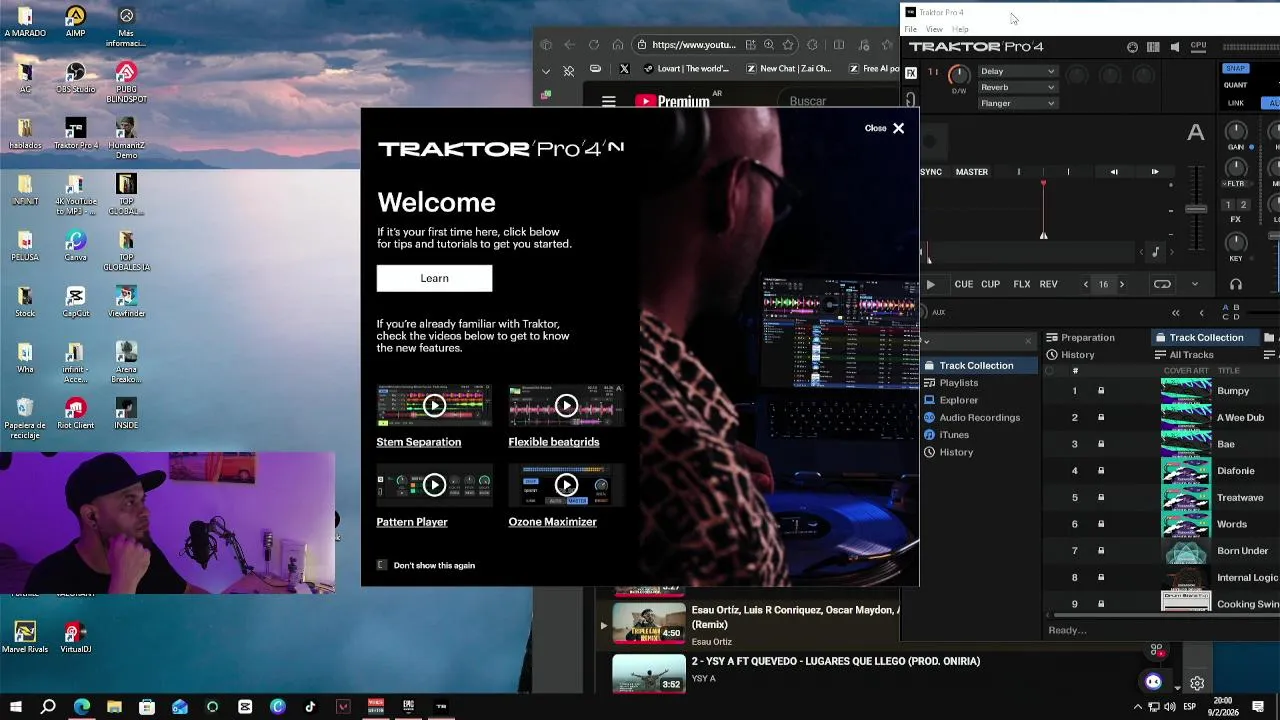The image size is (1280, 720).
Task: Toggle the QUANT button
Action: click(1236, 85)
